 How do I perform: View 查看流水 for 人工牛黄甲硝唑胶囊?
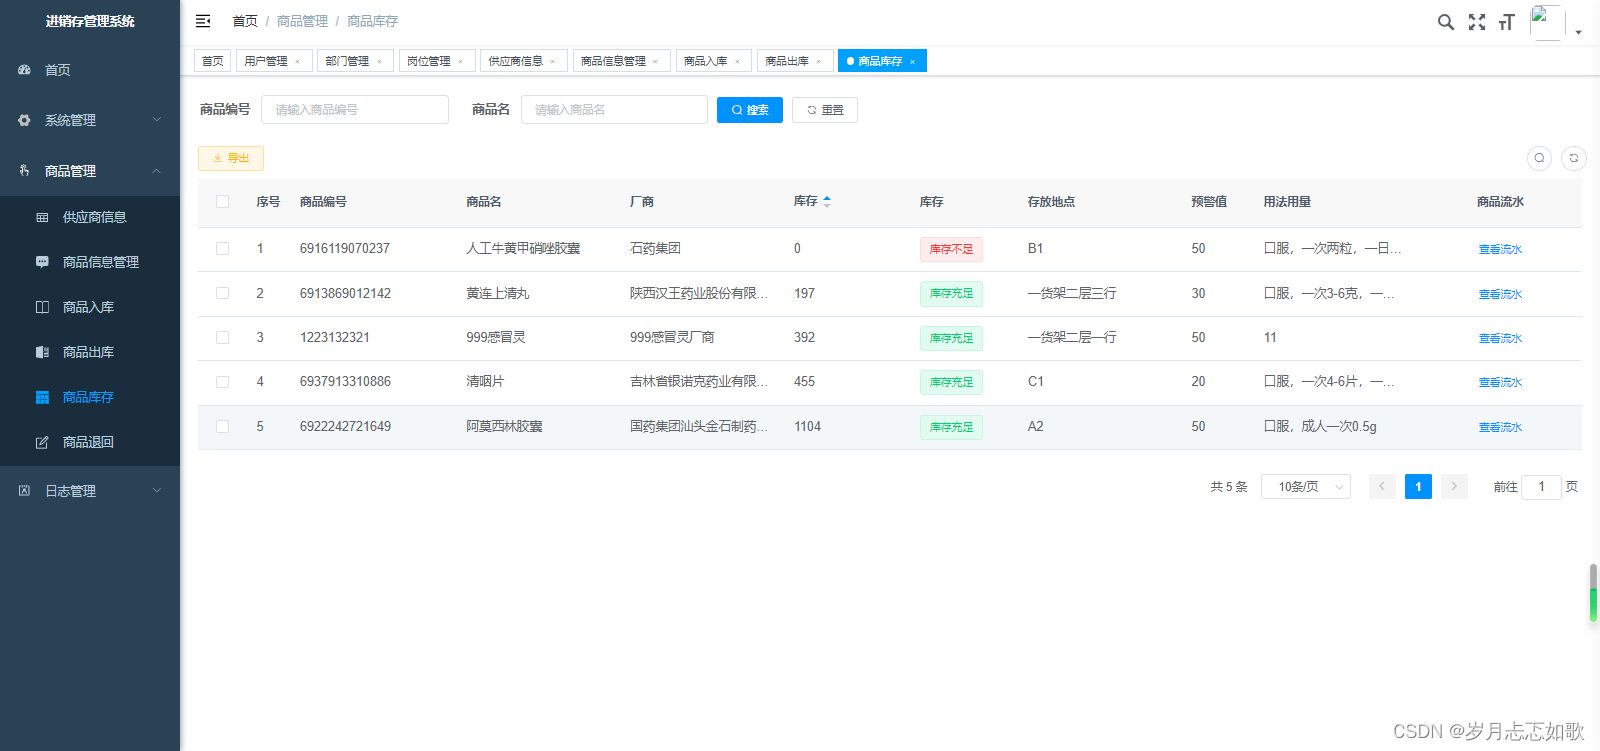pos(1500,249)
